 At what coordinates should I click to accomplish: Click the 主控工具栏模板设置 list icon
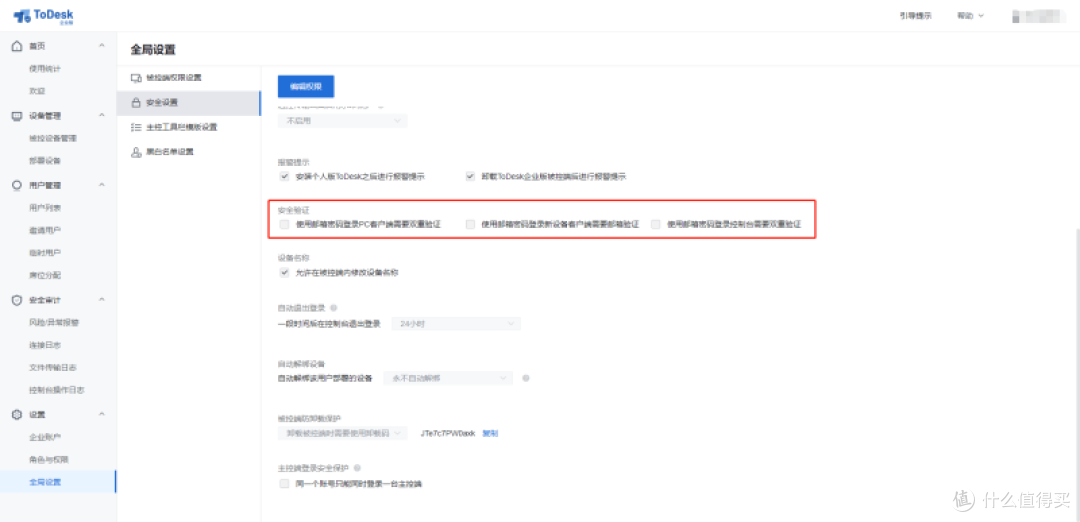(136, 127)
